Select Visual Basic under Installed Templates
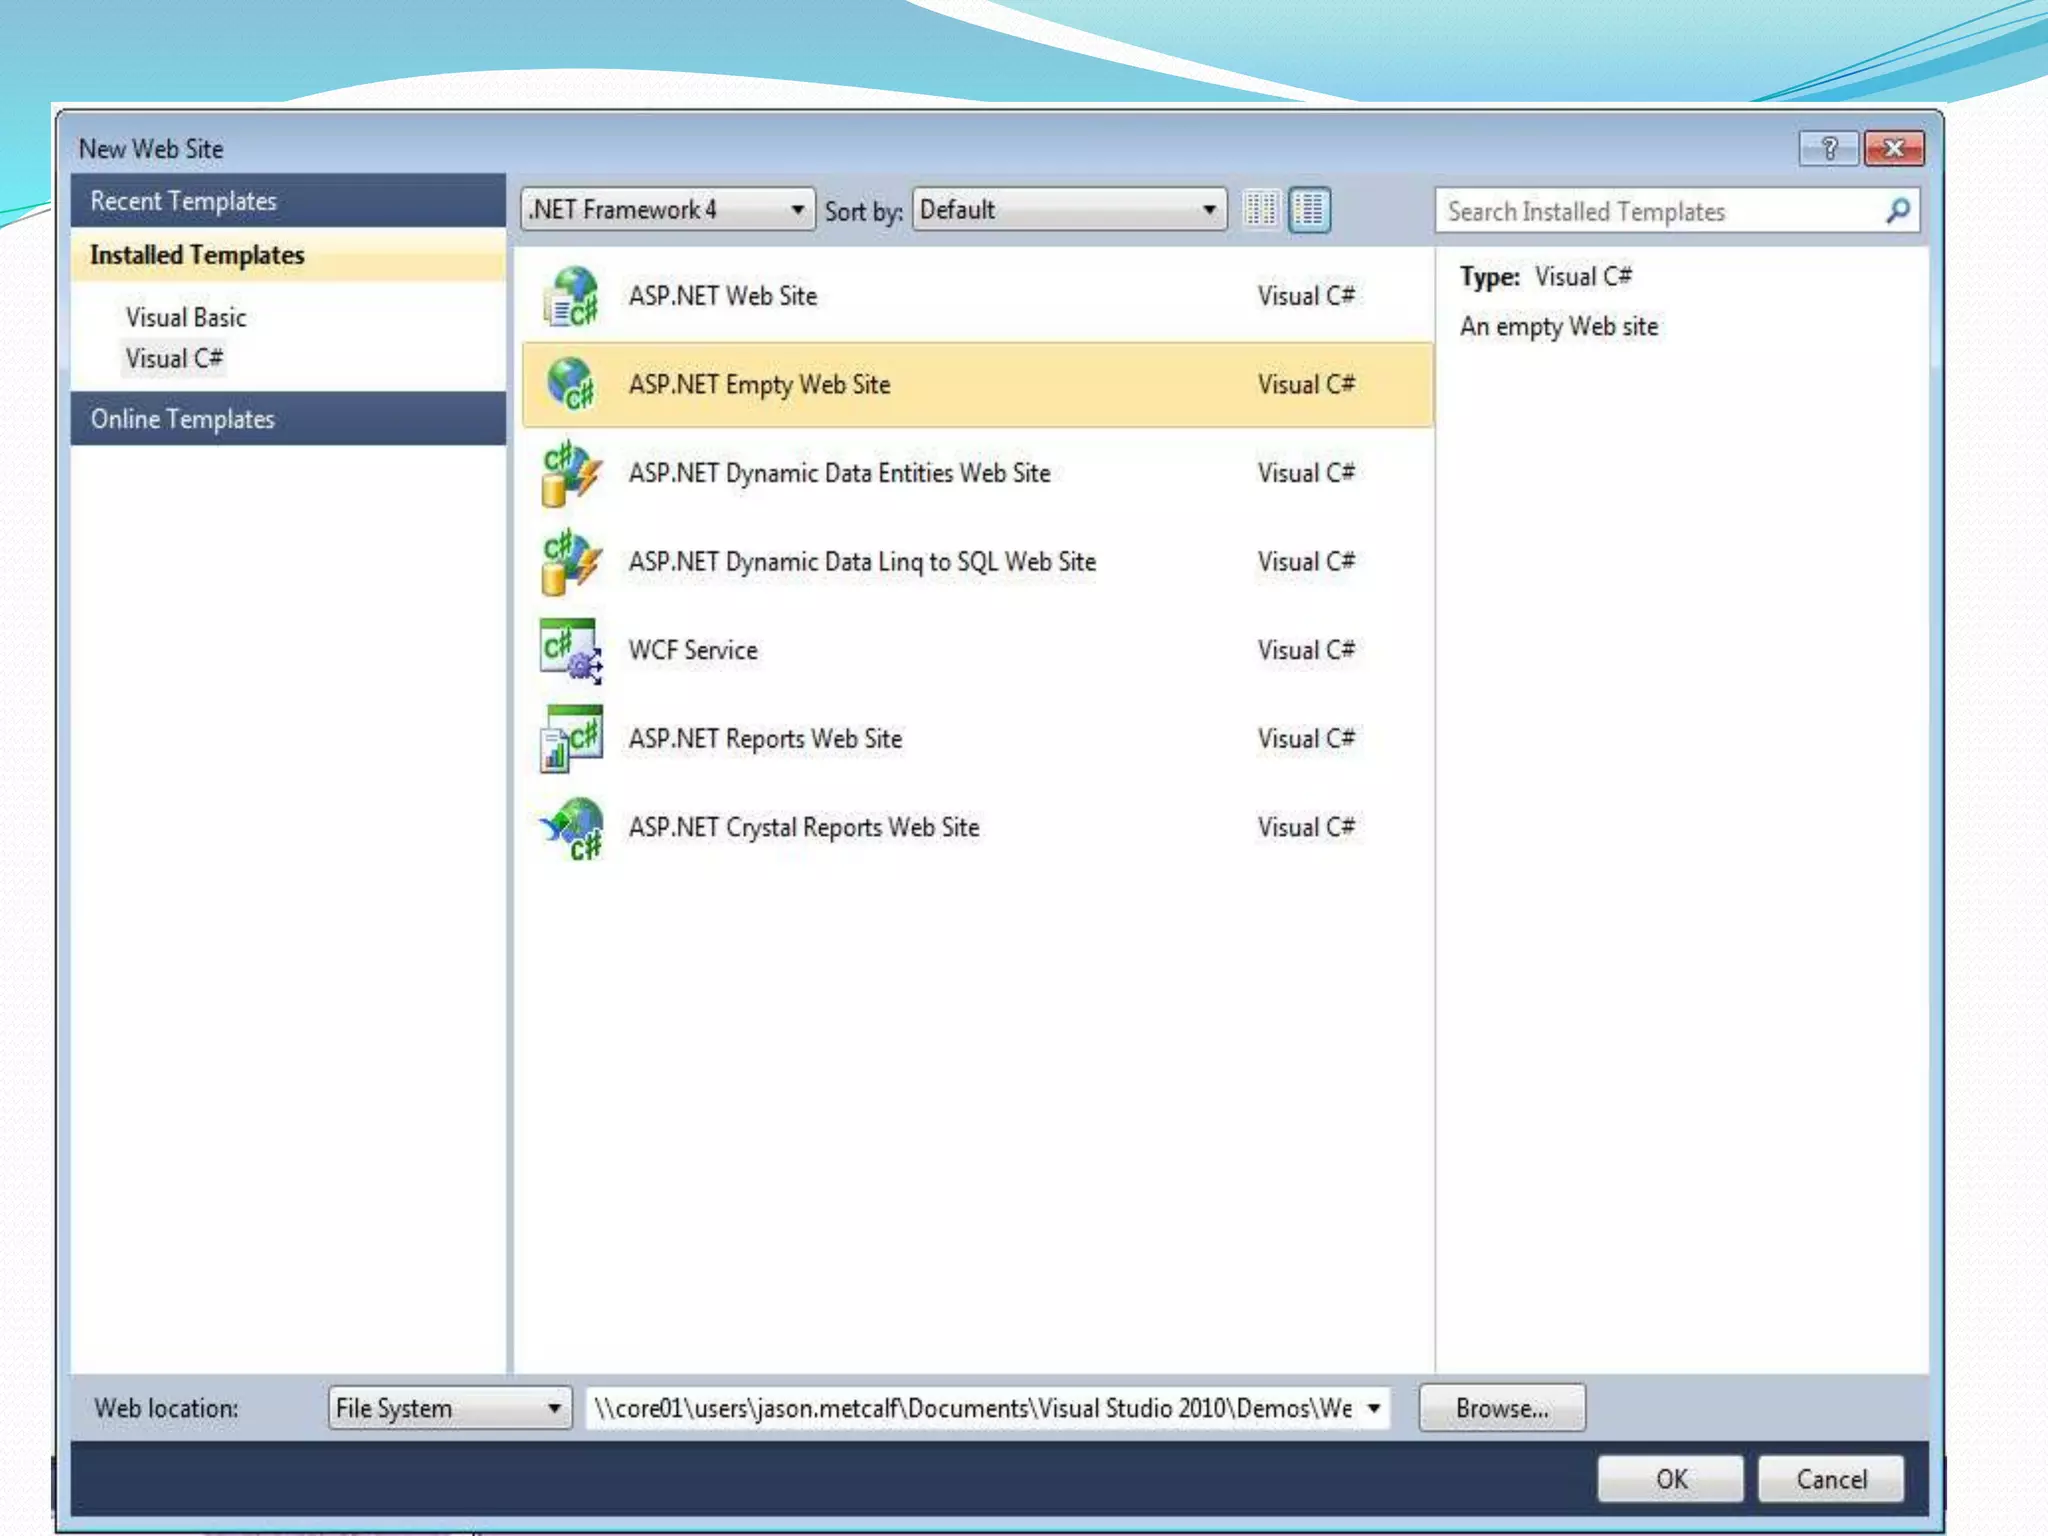2048x1536 pixels. pos(186,318)
